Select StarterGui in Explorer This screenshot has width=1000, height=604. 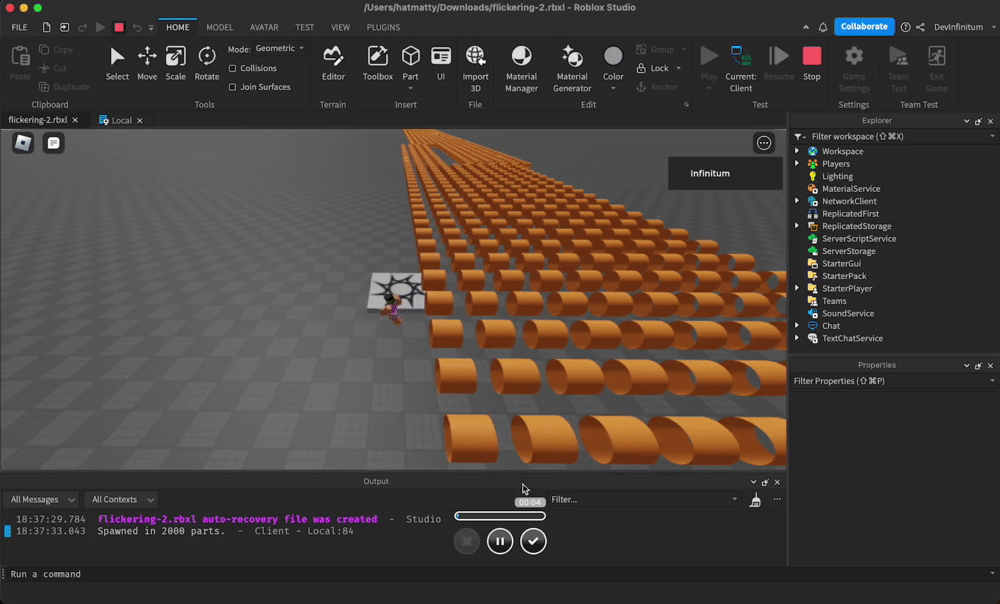point(841,263)
